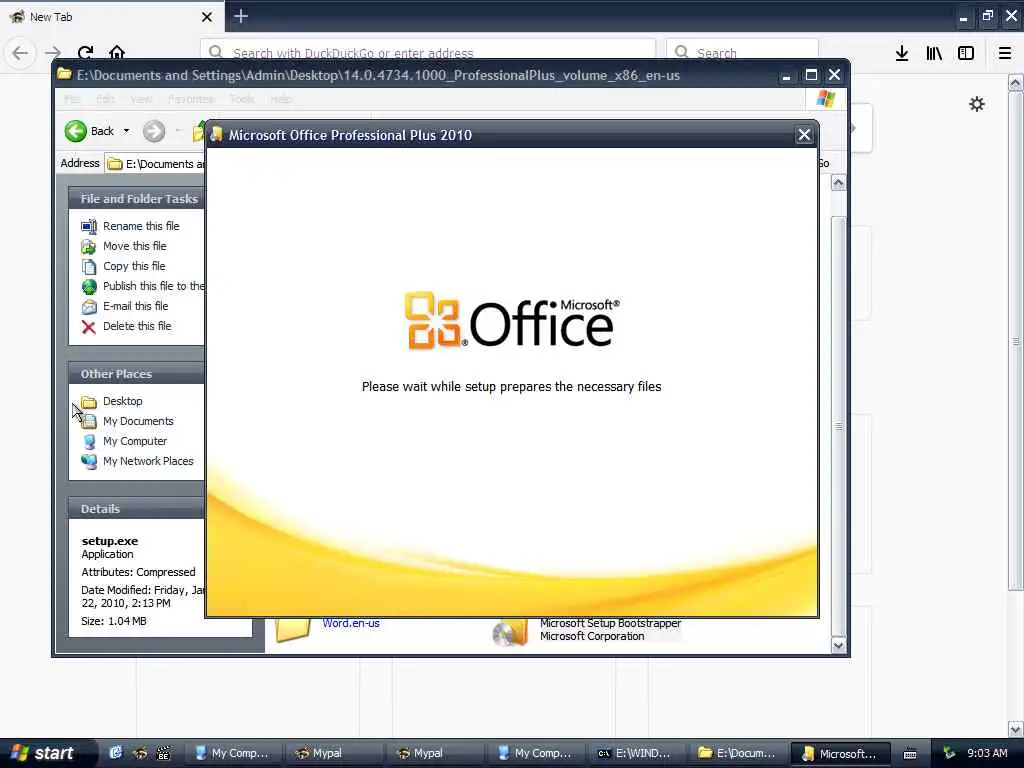The image size is (1024, 768).
Task: Open a new browser tab
Action: pos(241,16)
